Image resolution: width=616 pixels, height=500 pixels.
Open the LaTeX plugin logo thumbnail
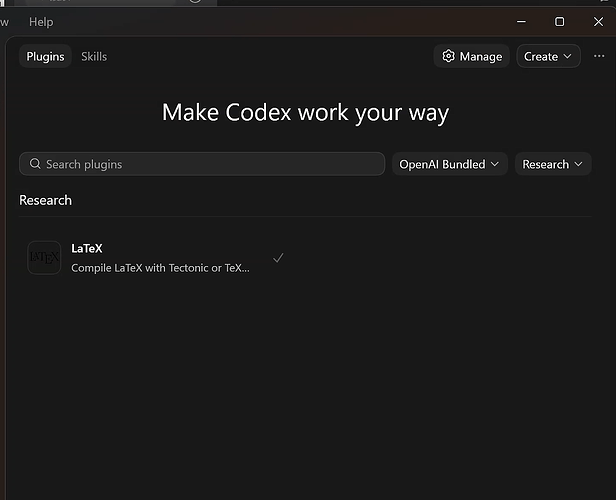[44, 258]
